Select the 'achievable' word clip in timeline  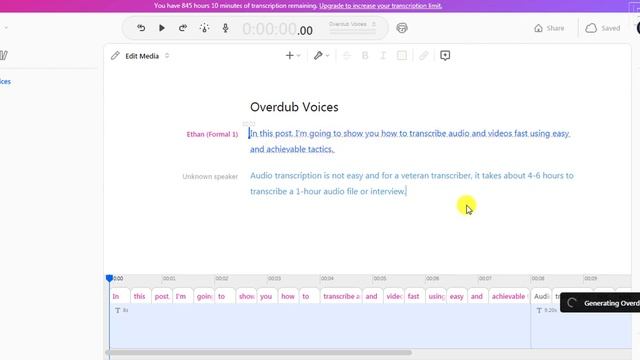coord(509,296)
